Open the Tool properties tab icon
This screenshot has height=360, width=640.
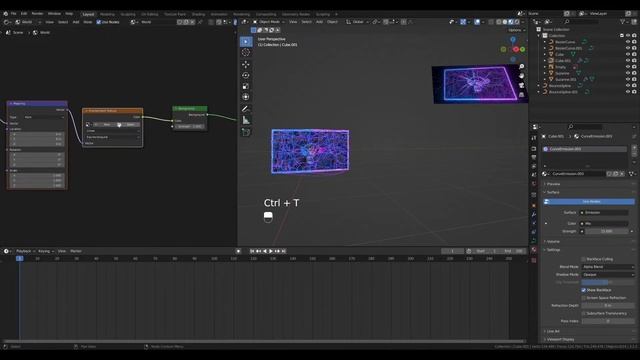pyautogui.click(x=534, y=139)
